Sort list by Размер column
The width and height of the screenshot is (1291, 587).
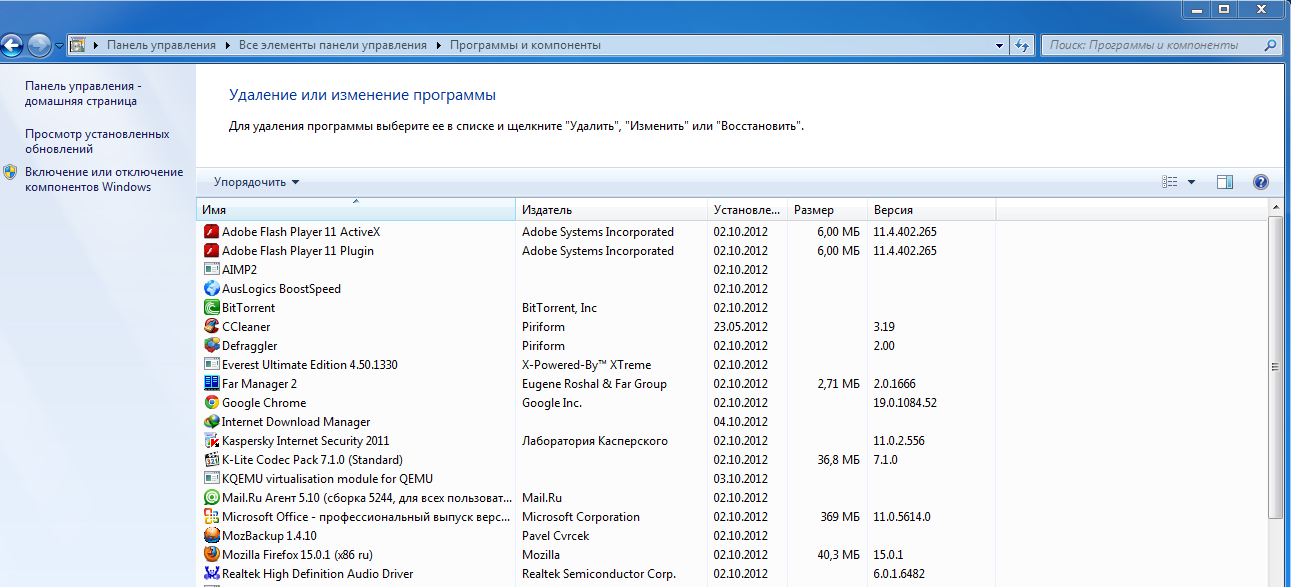[x=828, y=210]
